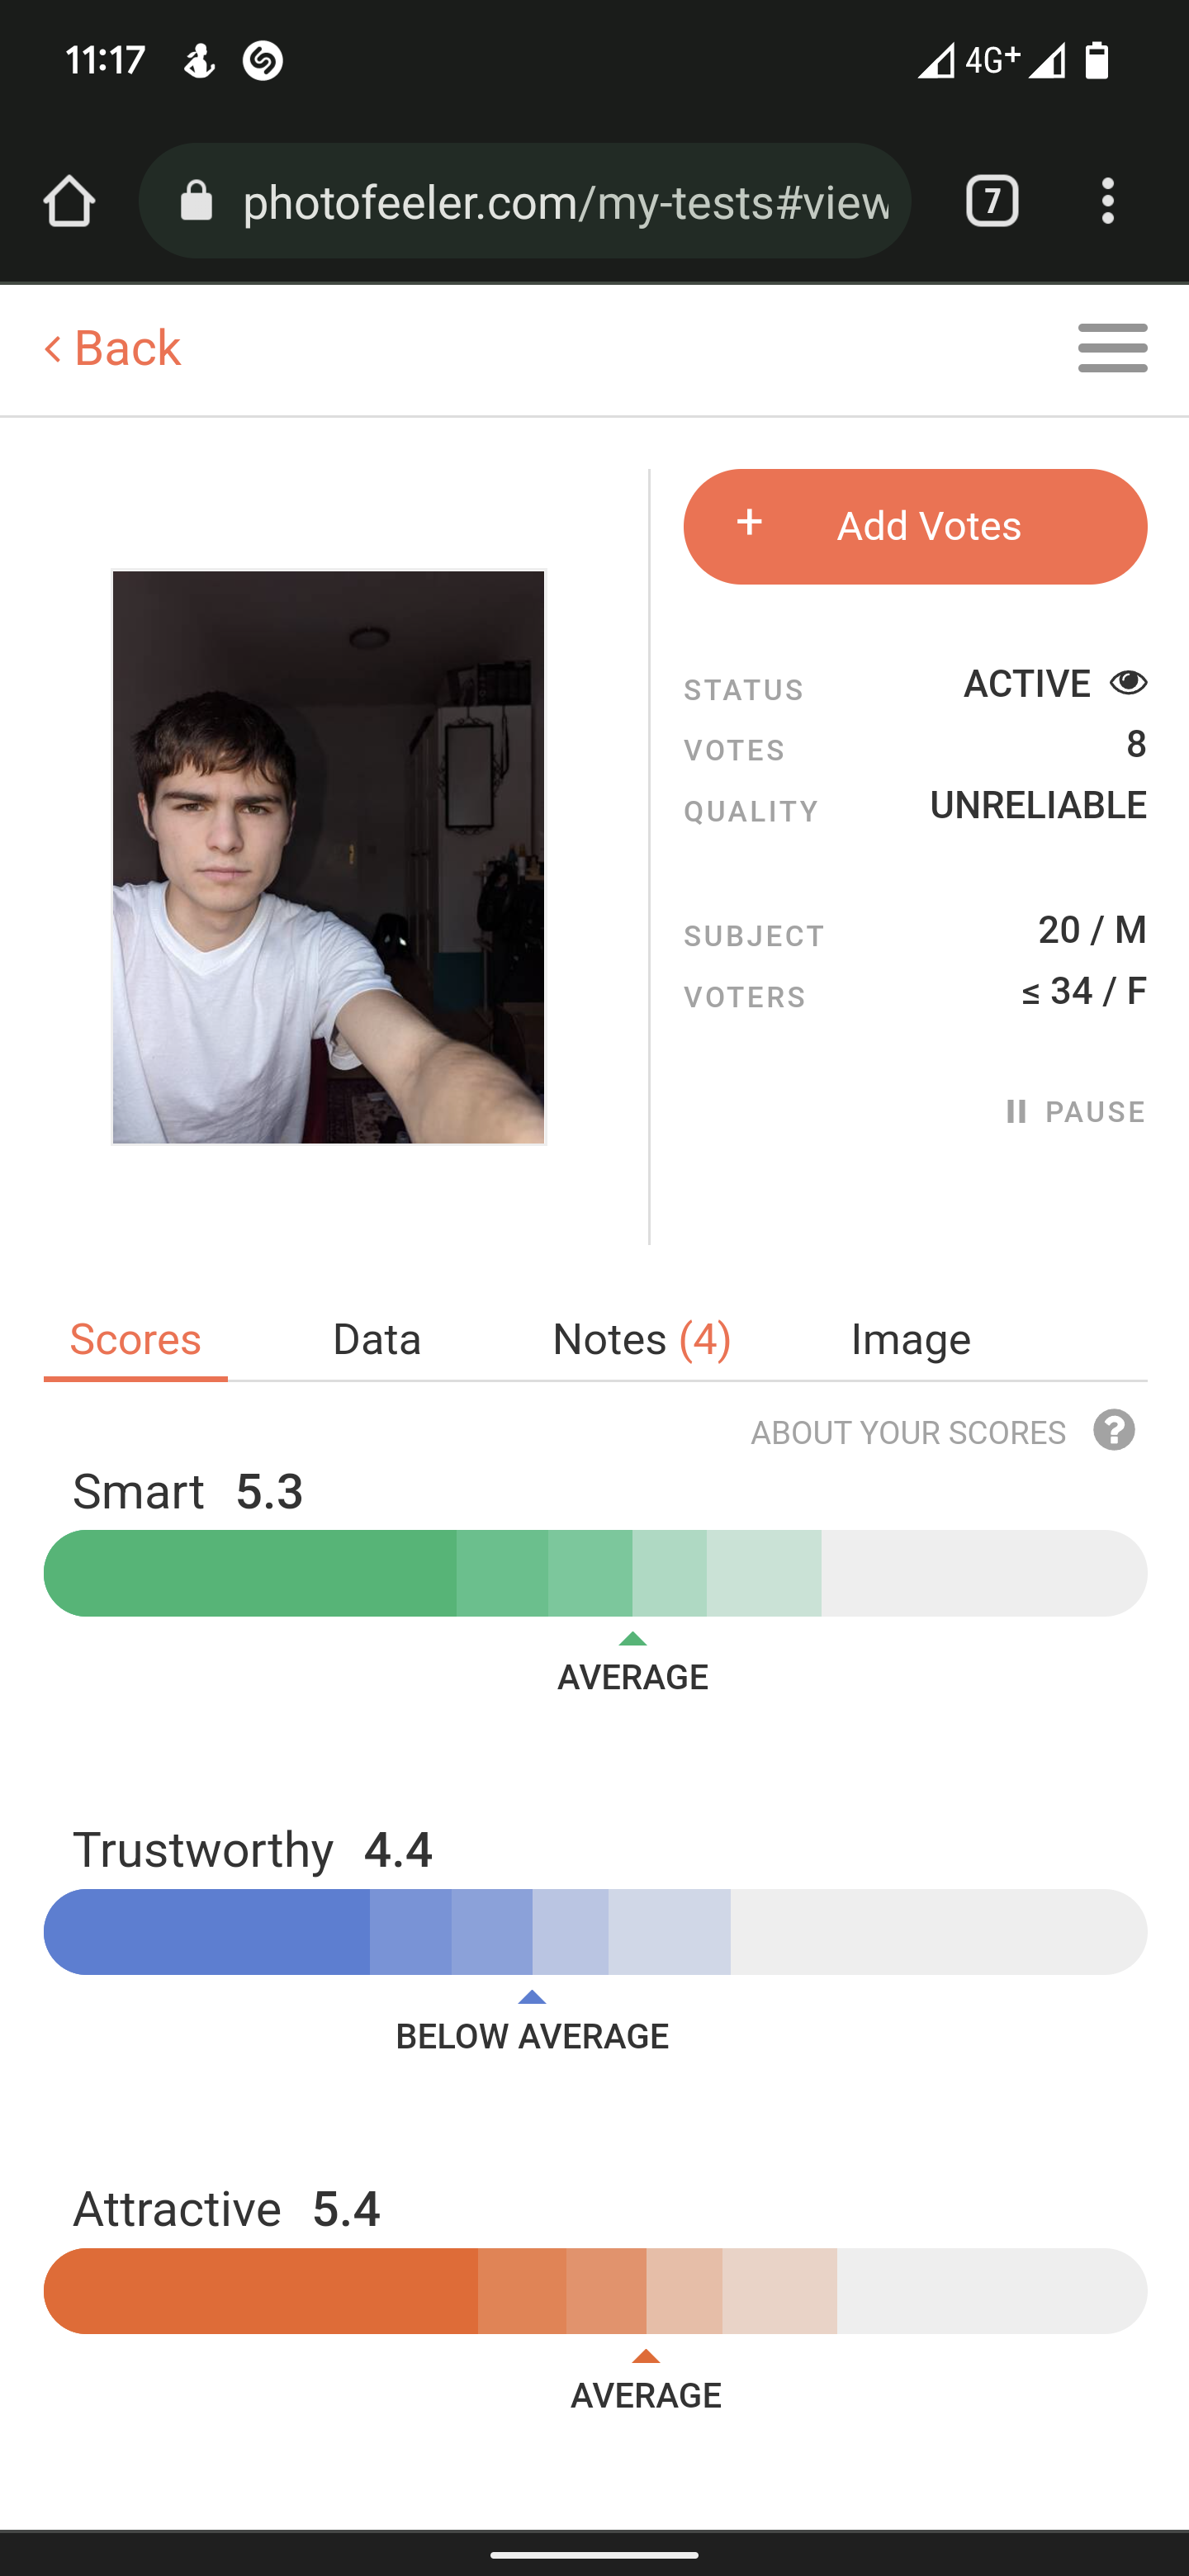Image resolution: width=1189 pixels, height=2576 pixels.
Task: Tap the battery icon in status bar
Action: [1097, 61]
